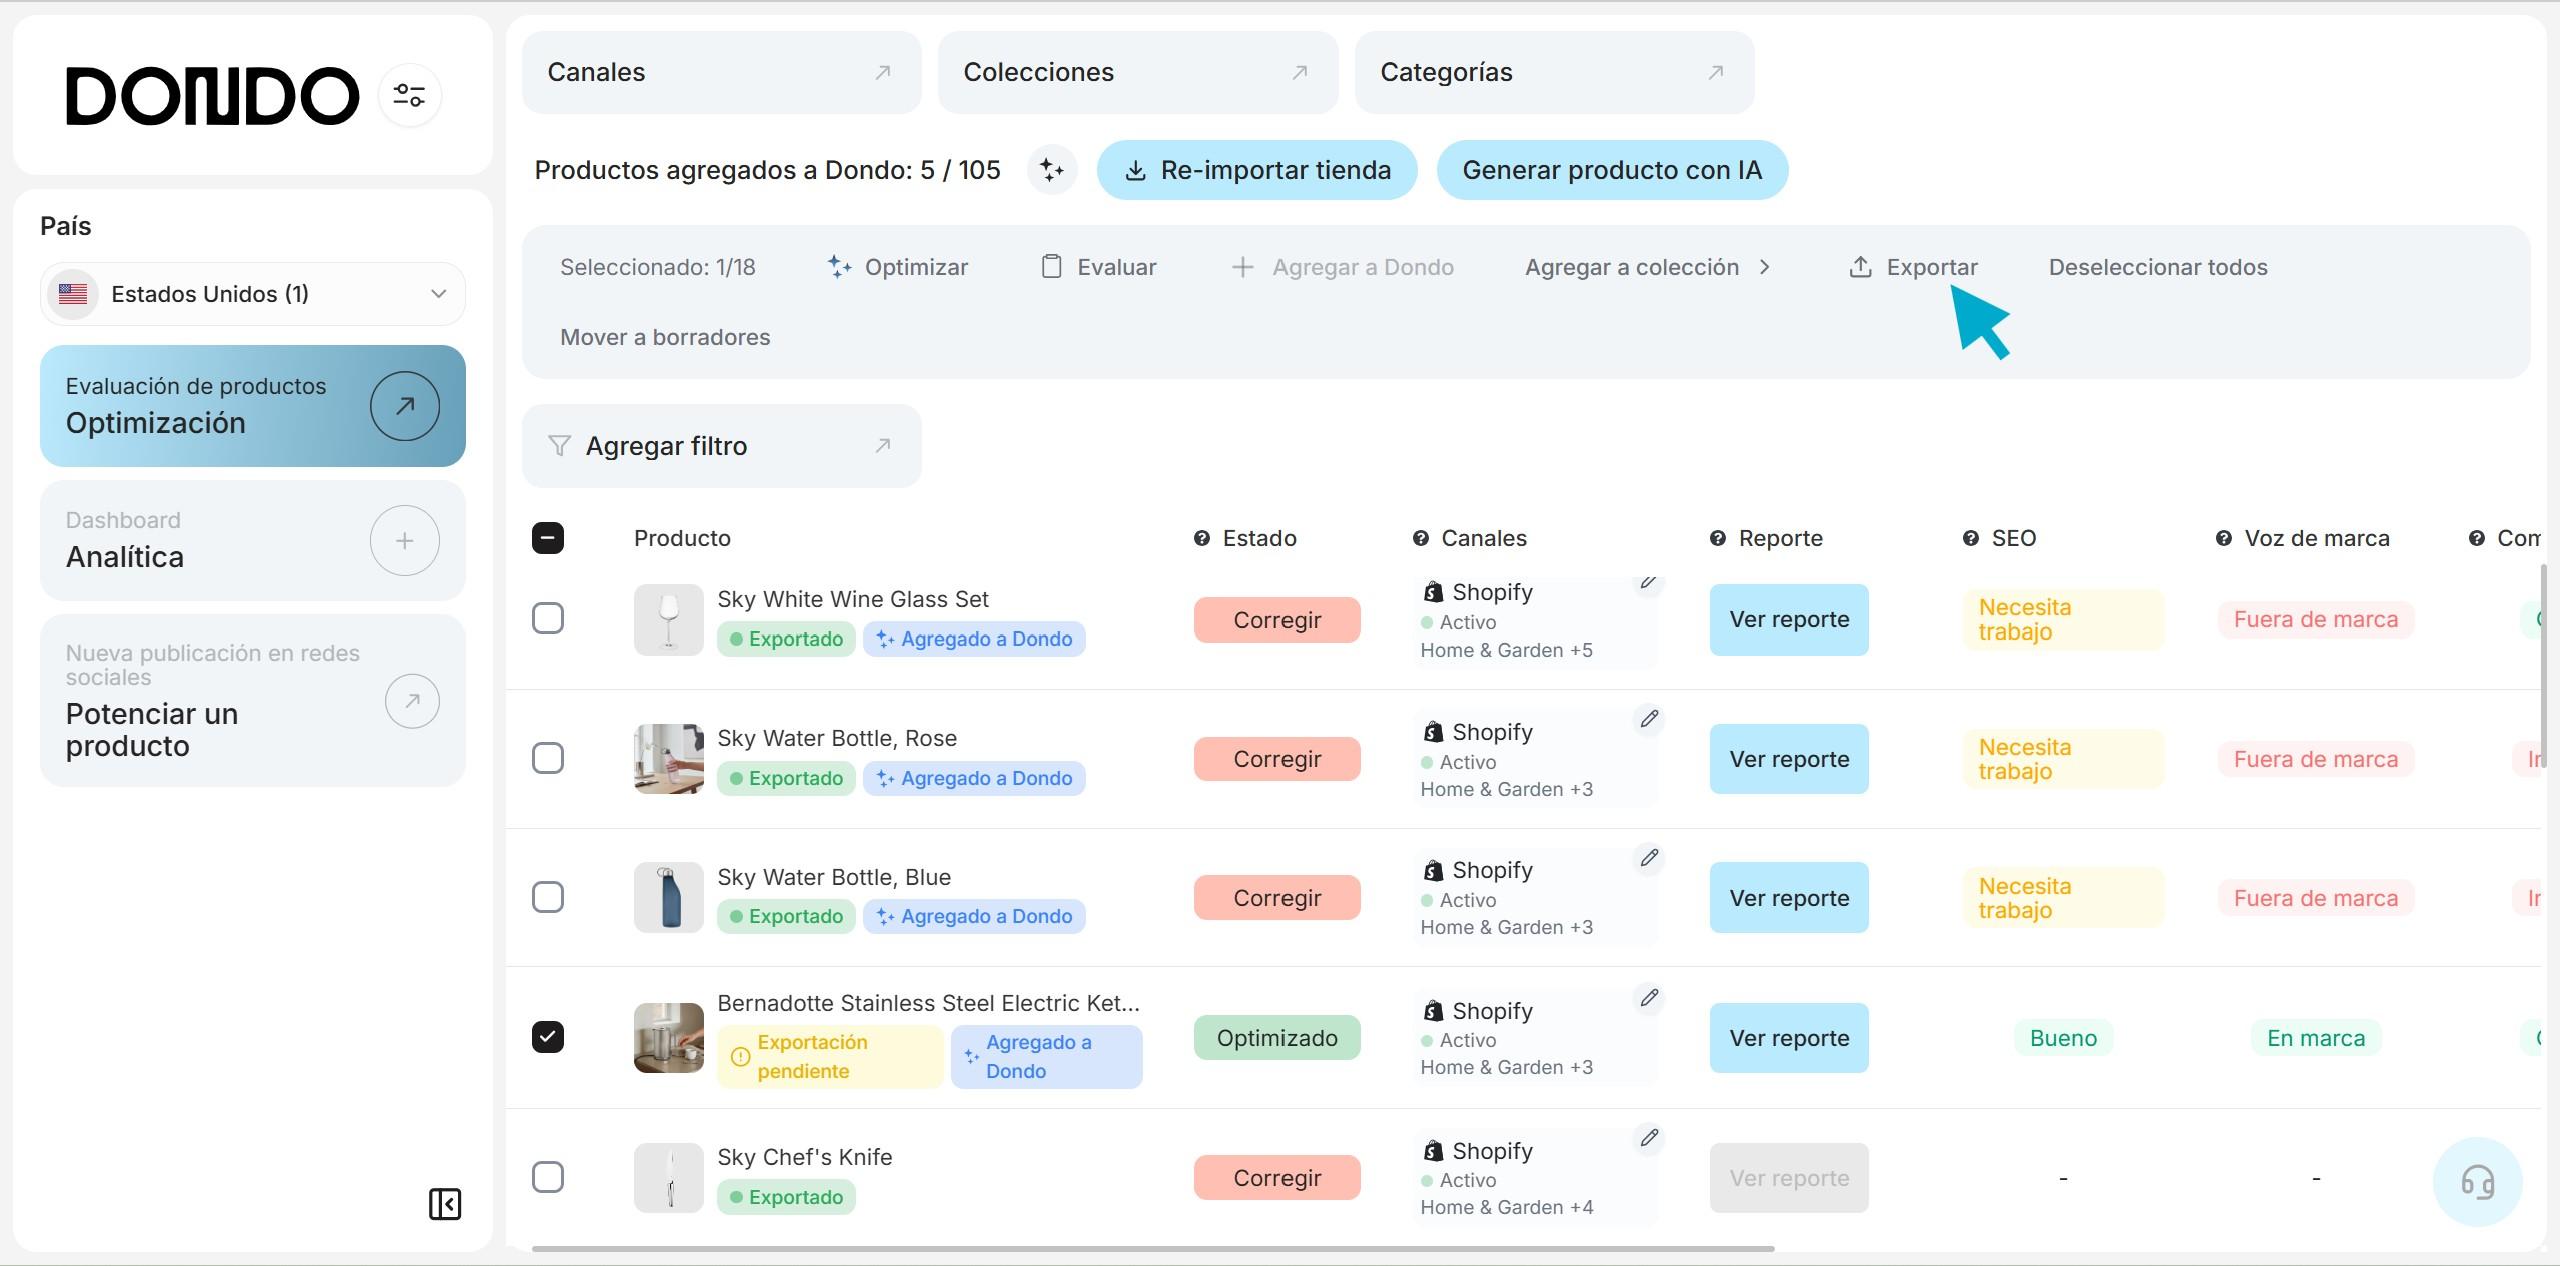Viewport: 2560px width, 1266px height.
Task: Open the Estados Unidos country dropdown
Action: click(253, 294)
